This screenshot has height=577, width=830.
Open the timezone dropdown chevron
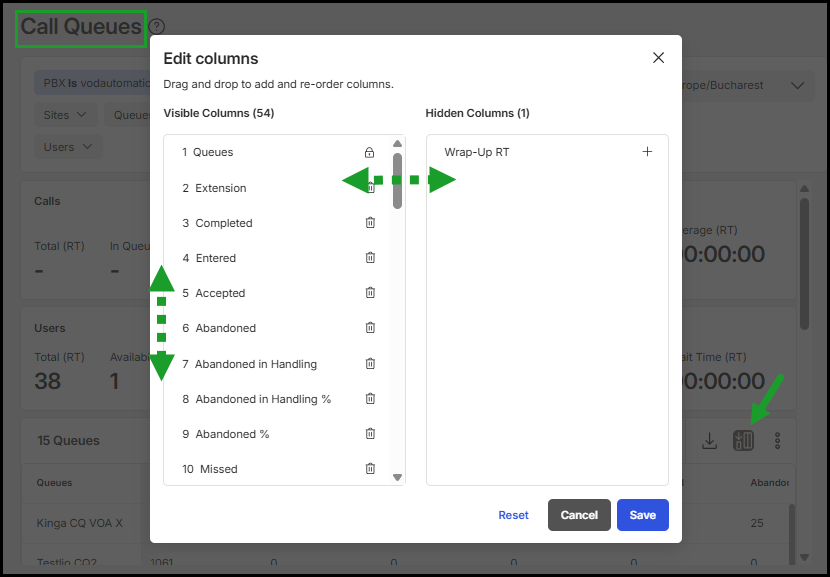tap(797, 86)
